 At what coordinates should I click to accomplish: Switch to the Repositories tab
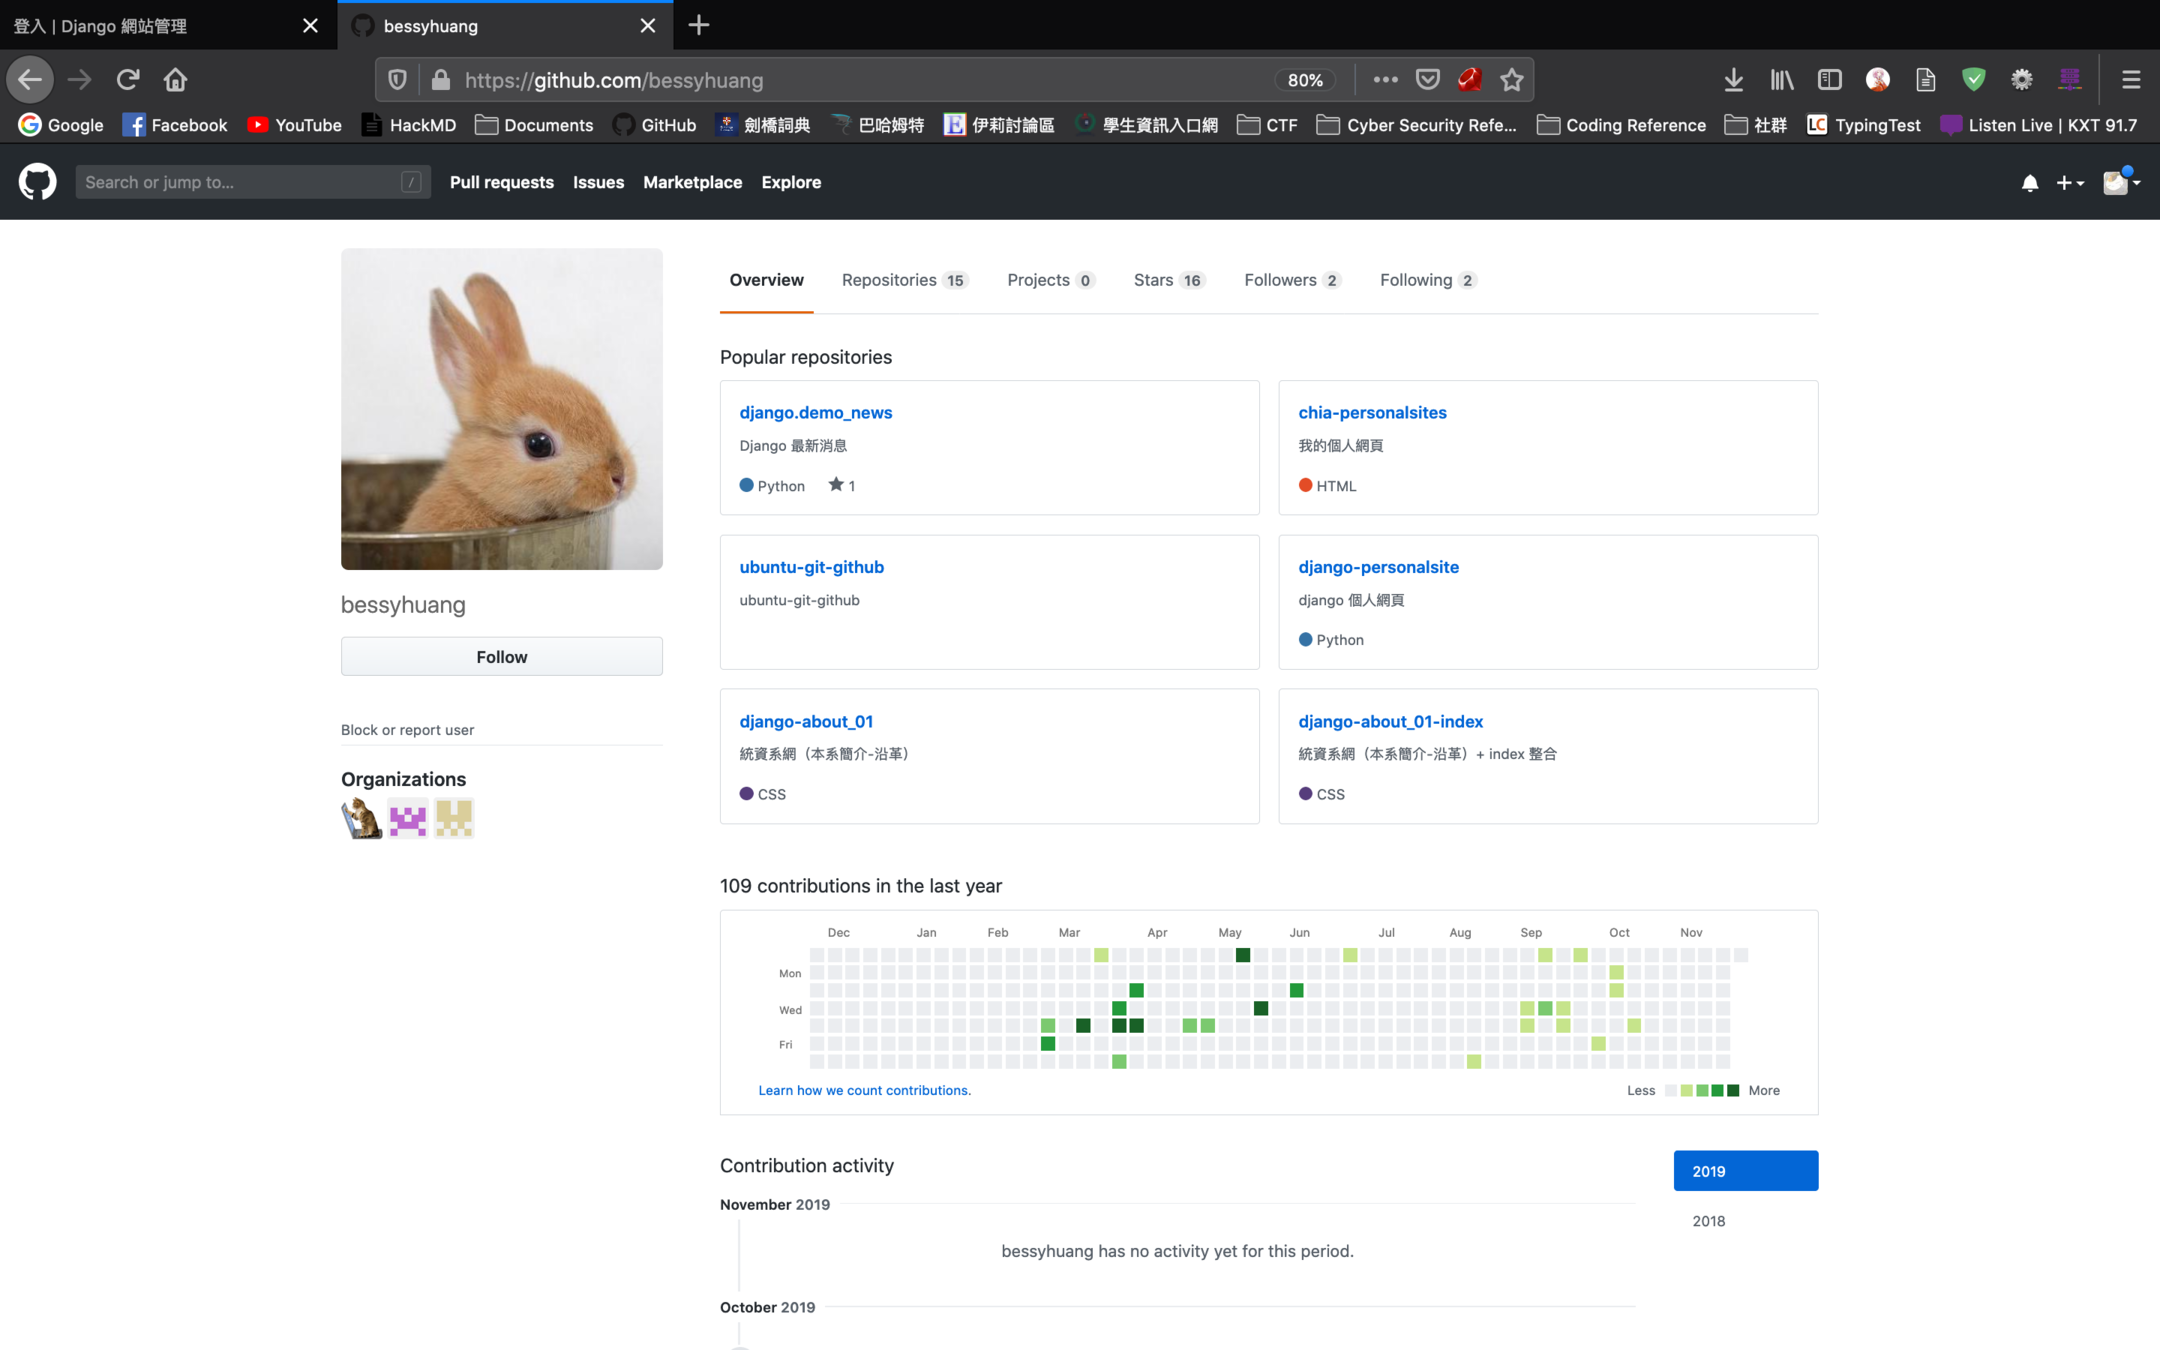click(903, 280)
